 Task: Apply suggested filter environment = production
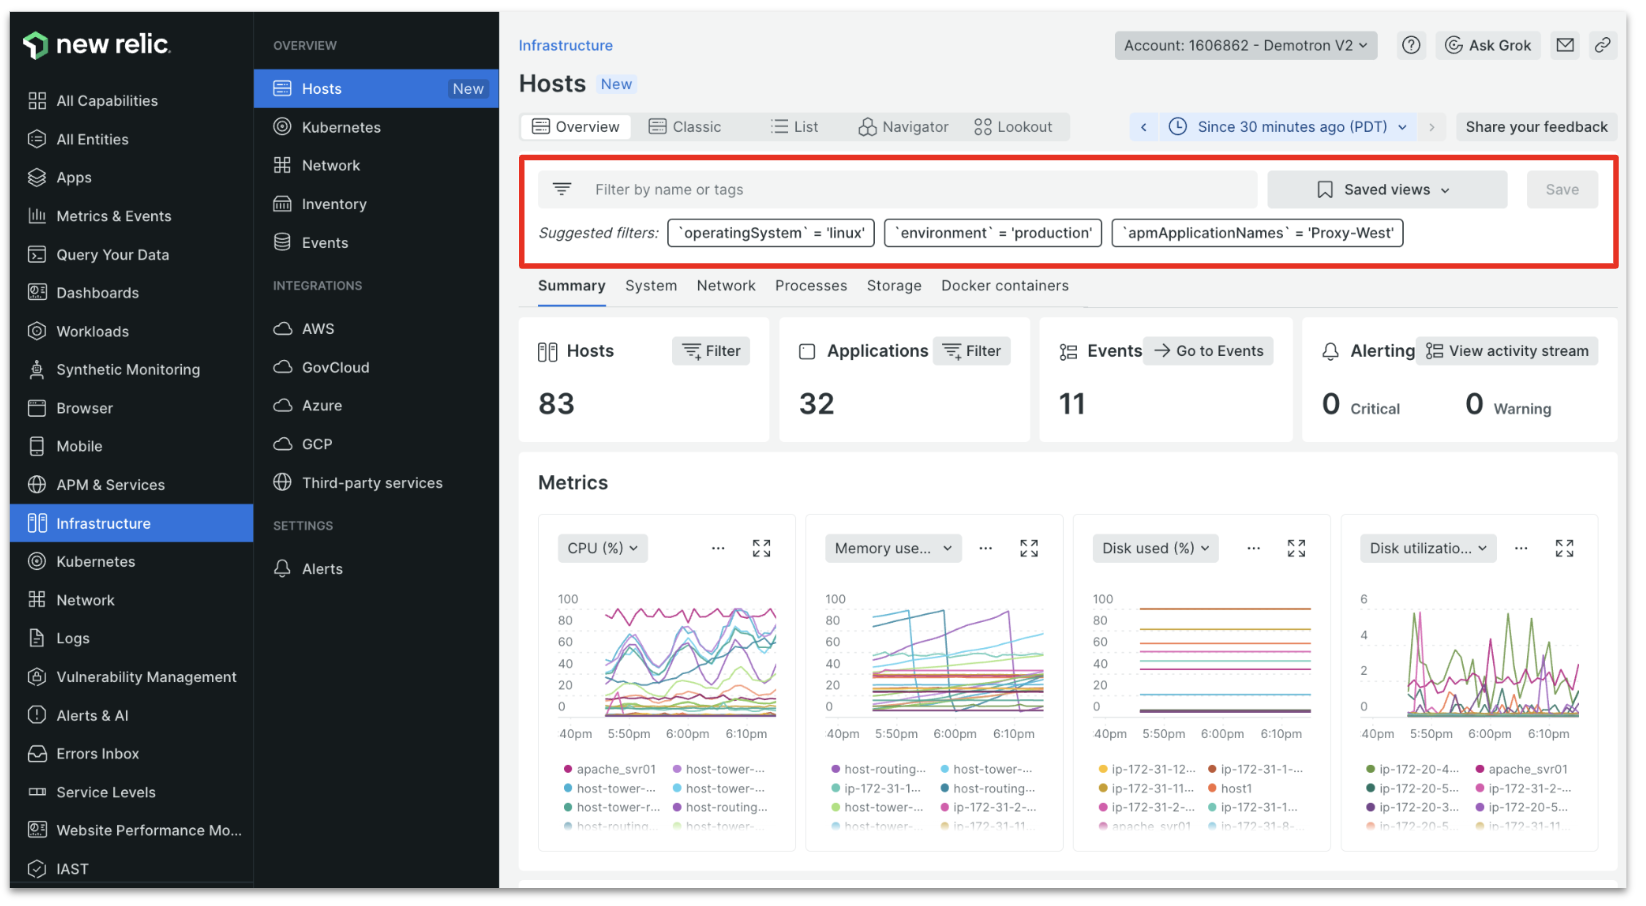coord(993,233)
